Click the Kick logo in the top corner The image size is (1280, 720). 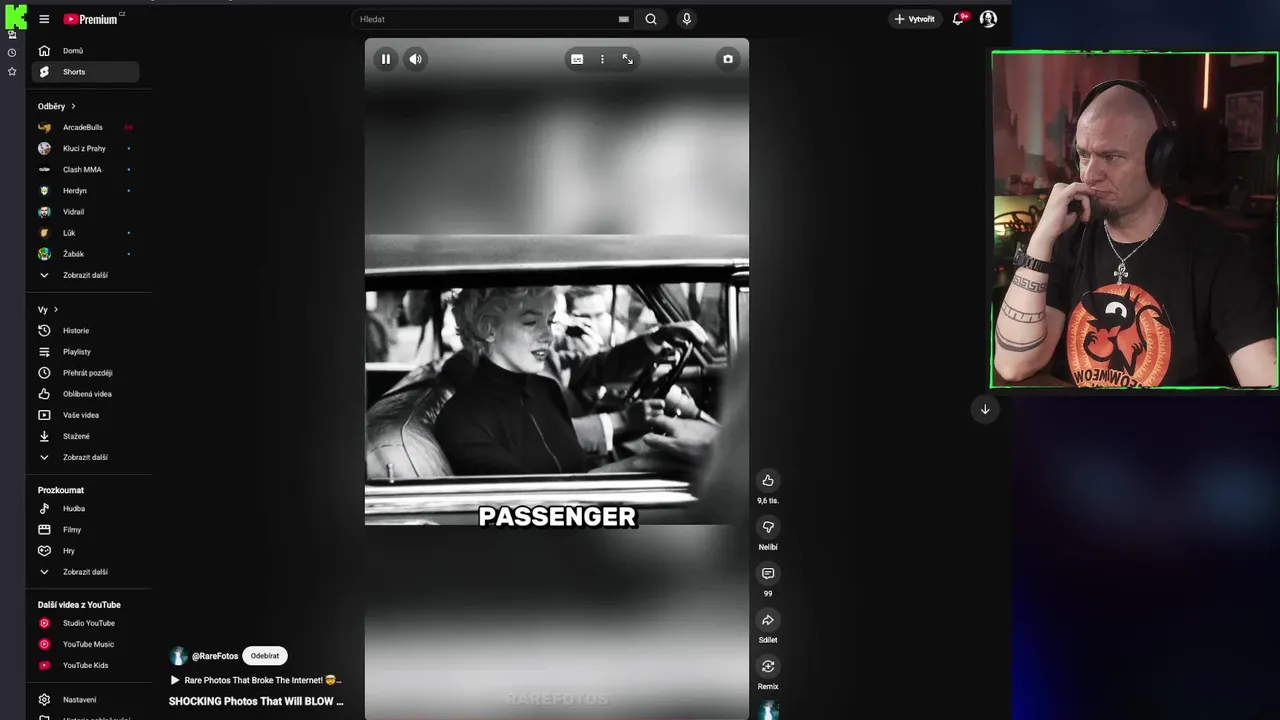coord(16,15)
